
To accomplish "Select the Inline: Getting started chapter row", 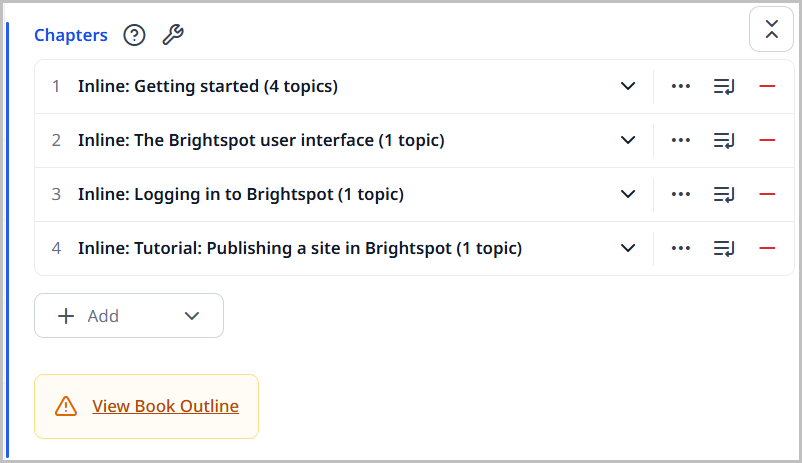I will pyautogui.click(x=208, y=86).
